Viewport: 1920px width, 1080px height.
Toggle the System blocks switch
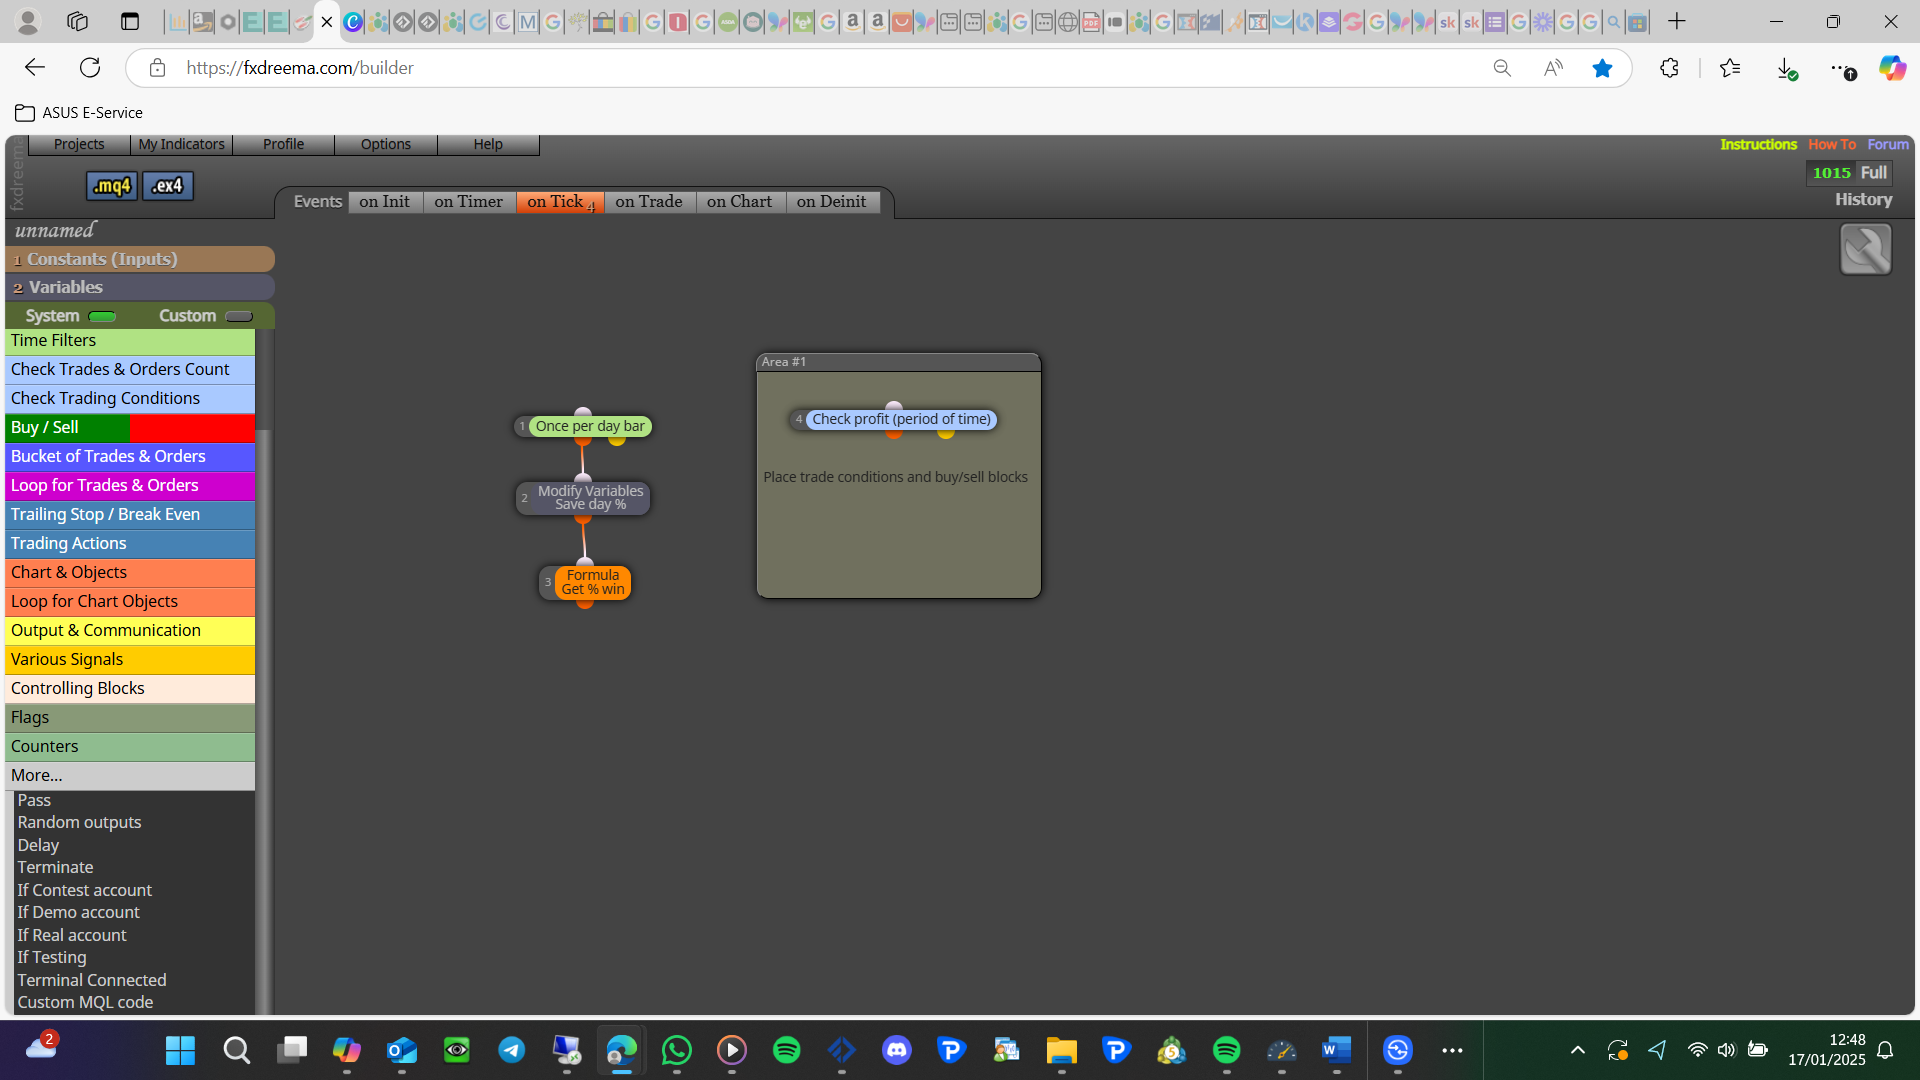pyautogui.click(x=102, y=316)
